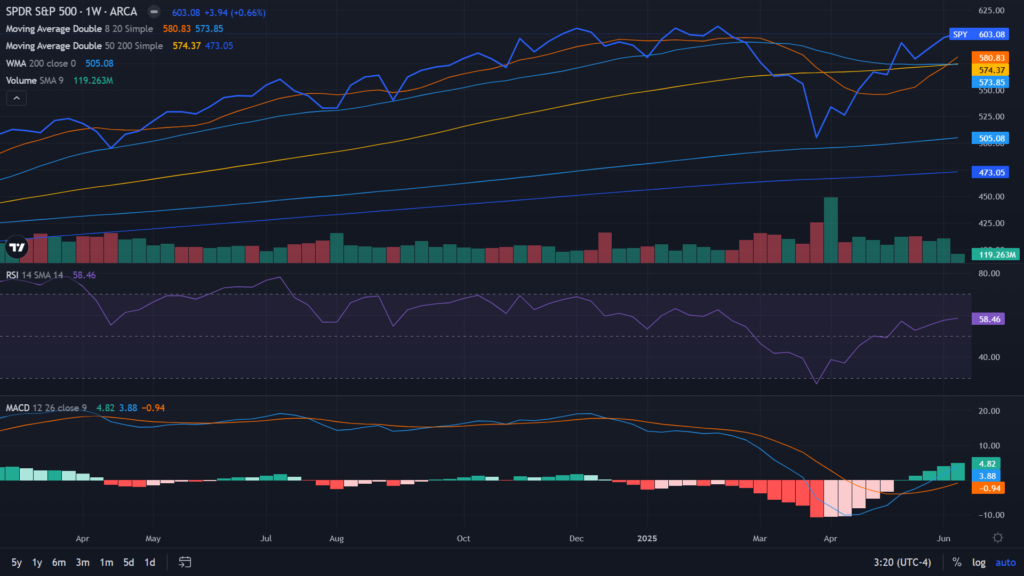Click the 2025 label on the time axis
Screen dimensions: 1024x576
coord(647,539)
